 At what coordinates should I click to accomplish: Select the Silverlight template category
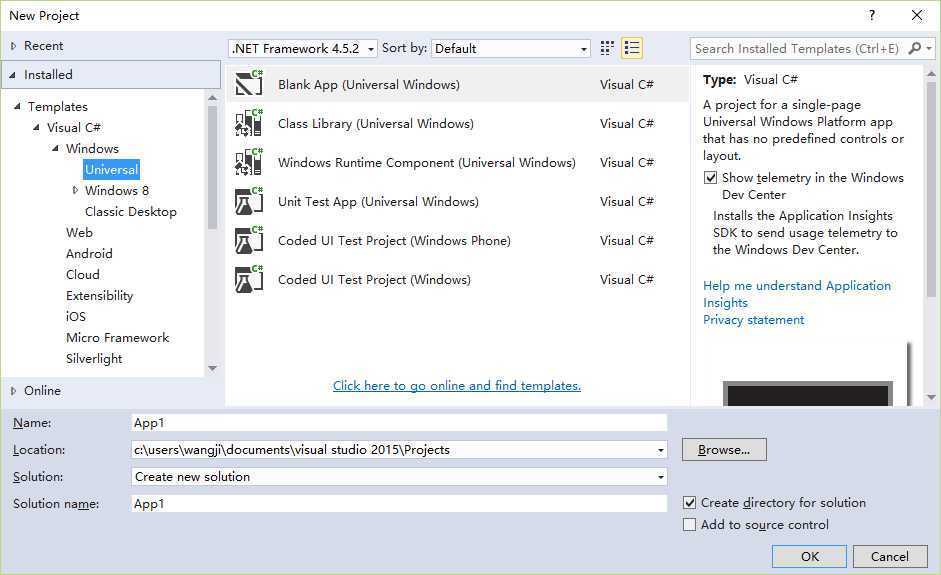(94, 358)
